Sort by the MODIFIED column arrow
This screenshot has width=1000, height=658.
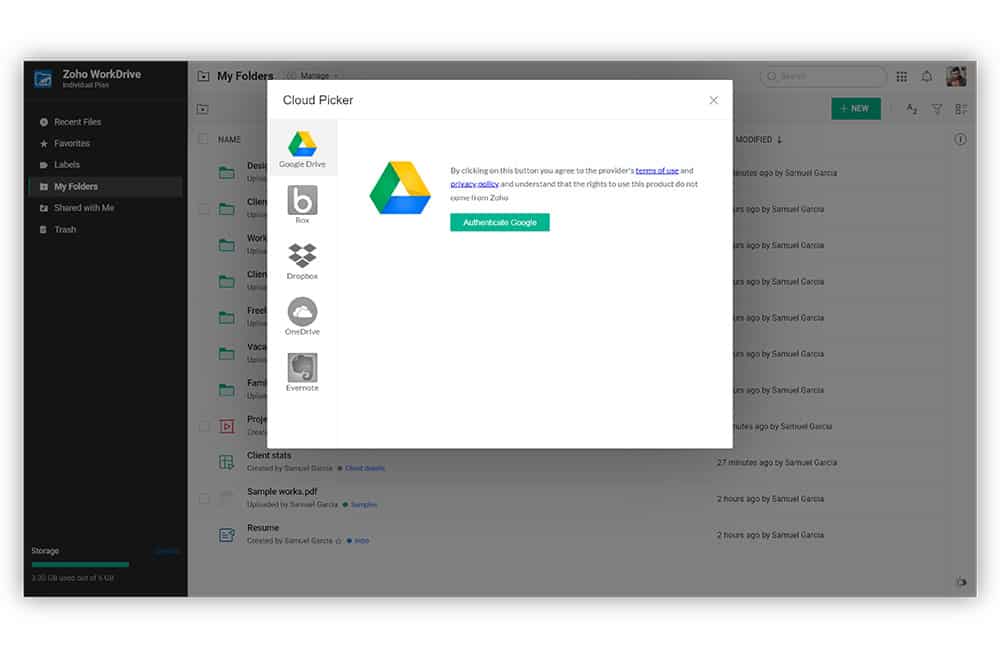[779, 140]
